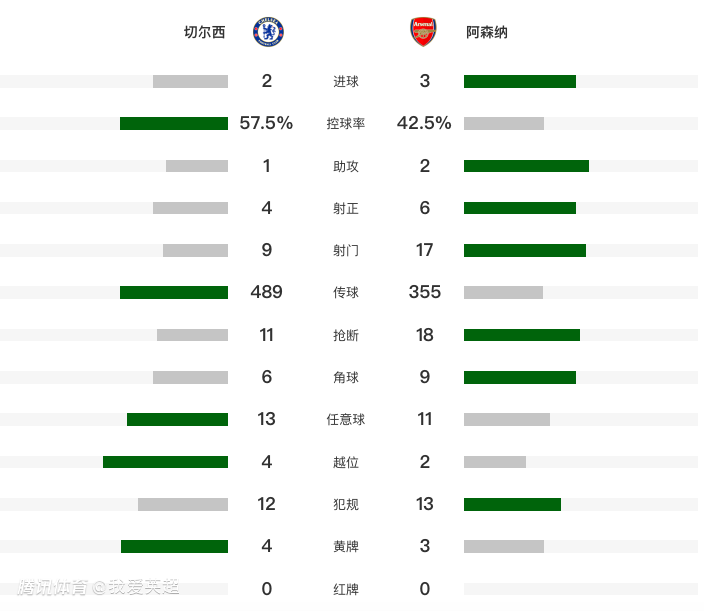
Task: Click Chelsea's green possession bar
Action: pyautogui.click(x=174, y=123)
